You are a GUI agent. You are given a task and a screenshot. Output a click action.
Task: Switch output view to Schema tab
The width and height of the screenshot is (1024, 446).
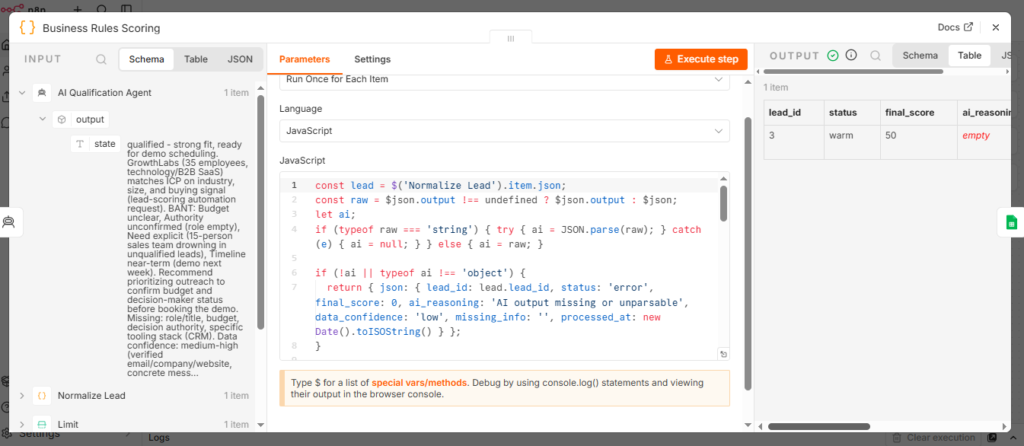point(920,56)
